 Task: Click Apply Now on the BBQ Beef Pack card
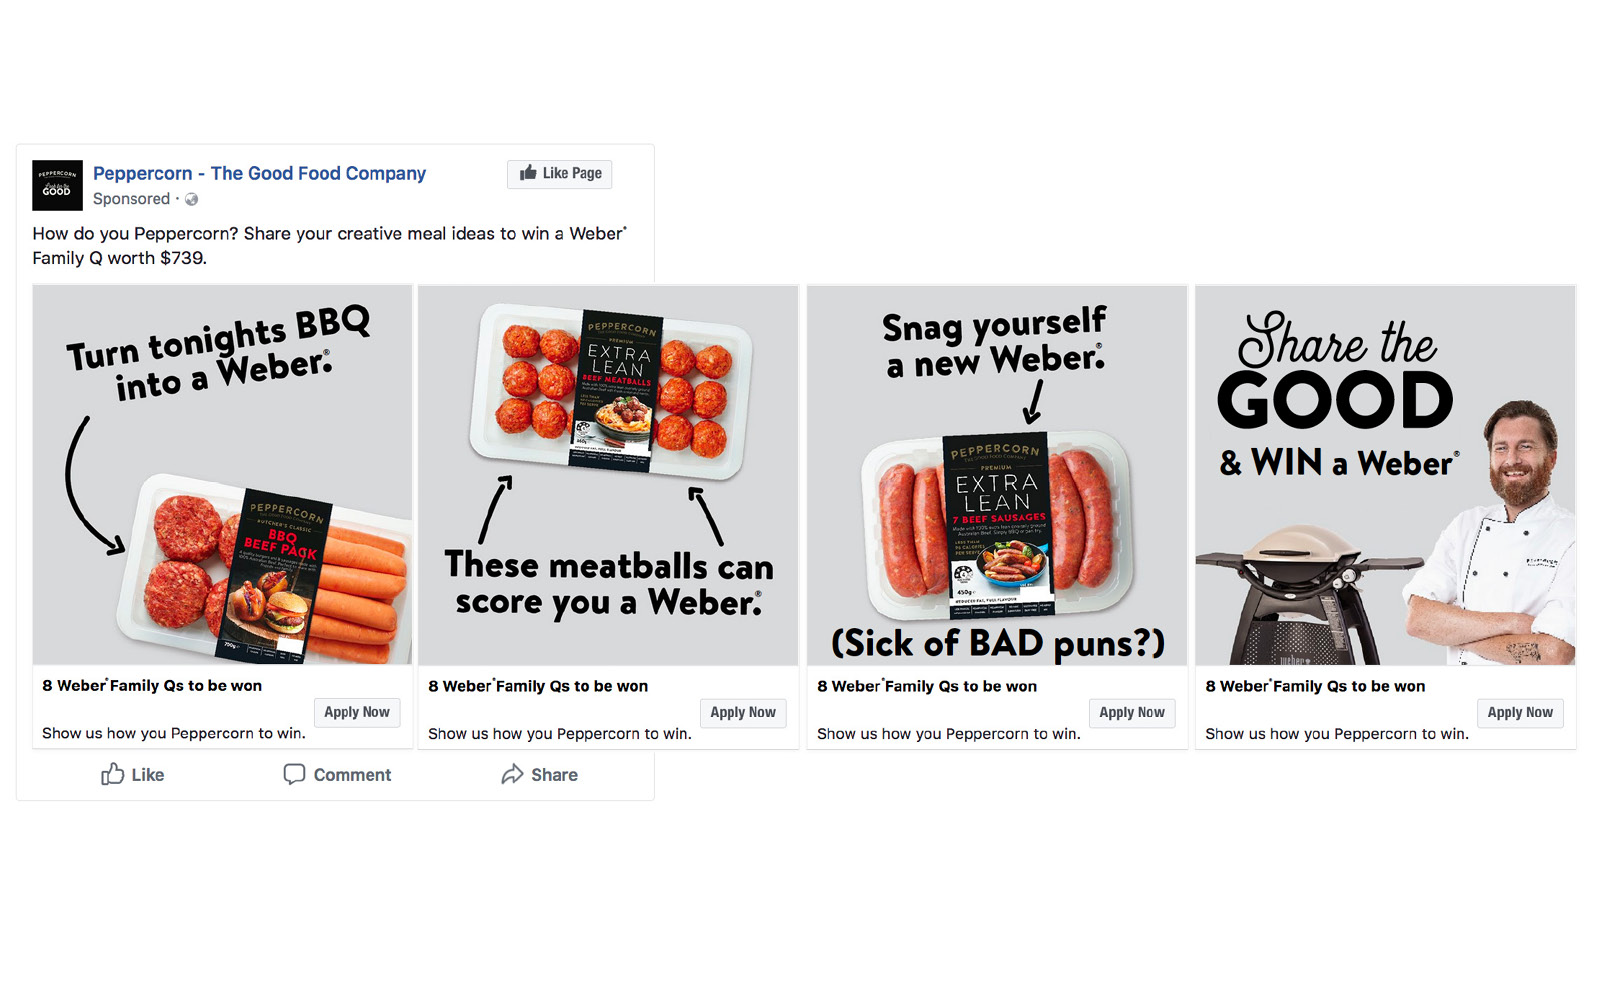pos(357,712)
